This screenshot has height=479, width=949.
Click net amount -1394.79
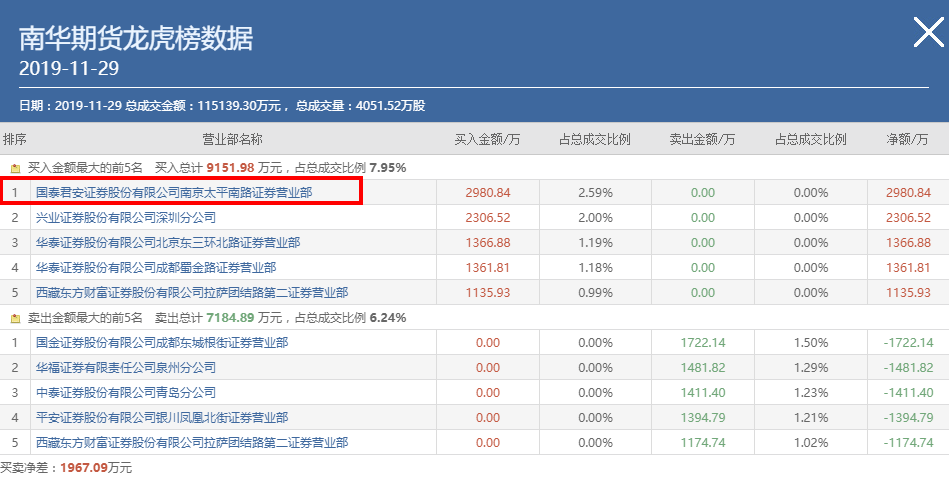click(x=908, y=418)
